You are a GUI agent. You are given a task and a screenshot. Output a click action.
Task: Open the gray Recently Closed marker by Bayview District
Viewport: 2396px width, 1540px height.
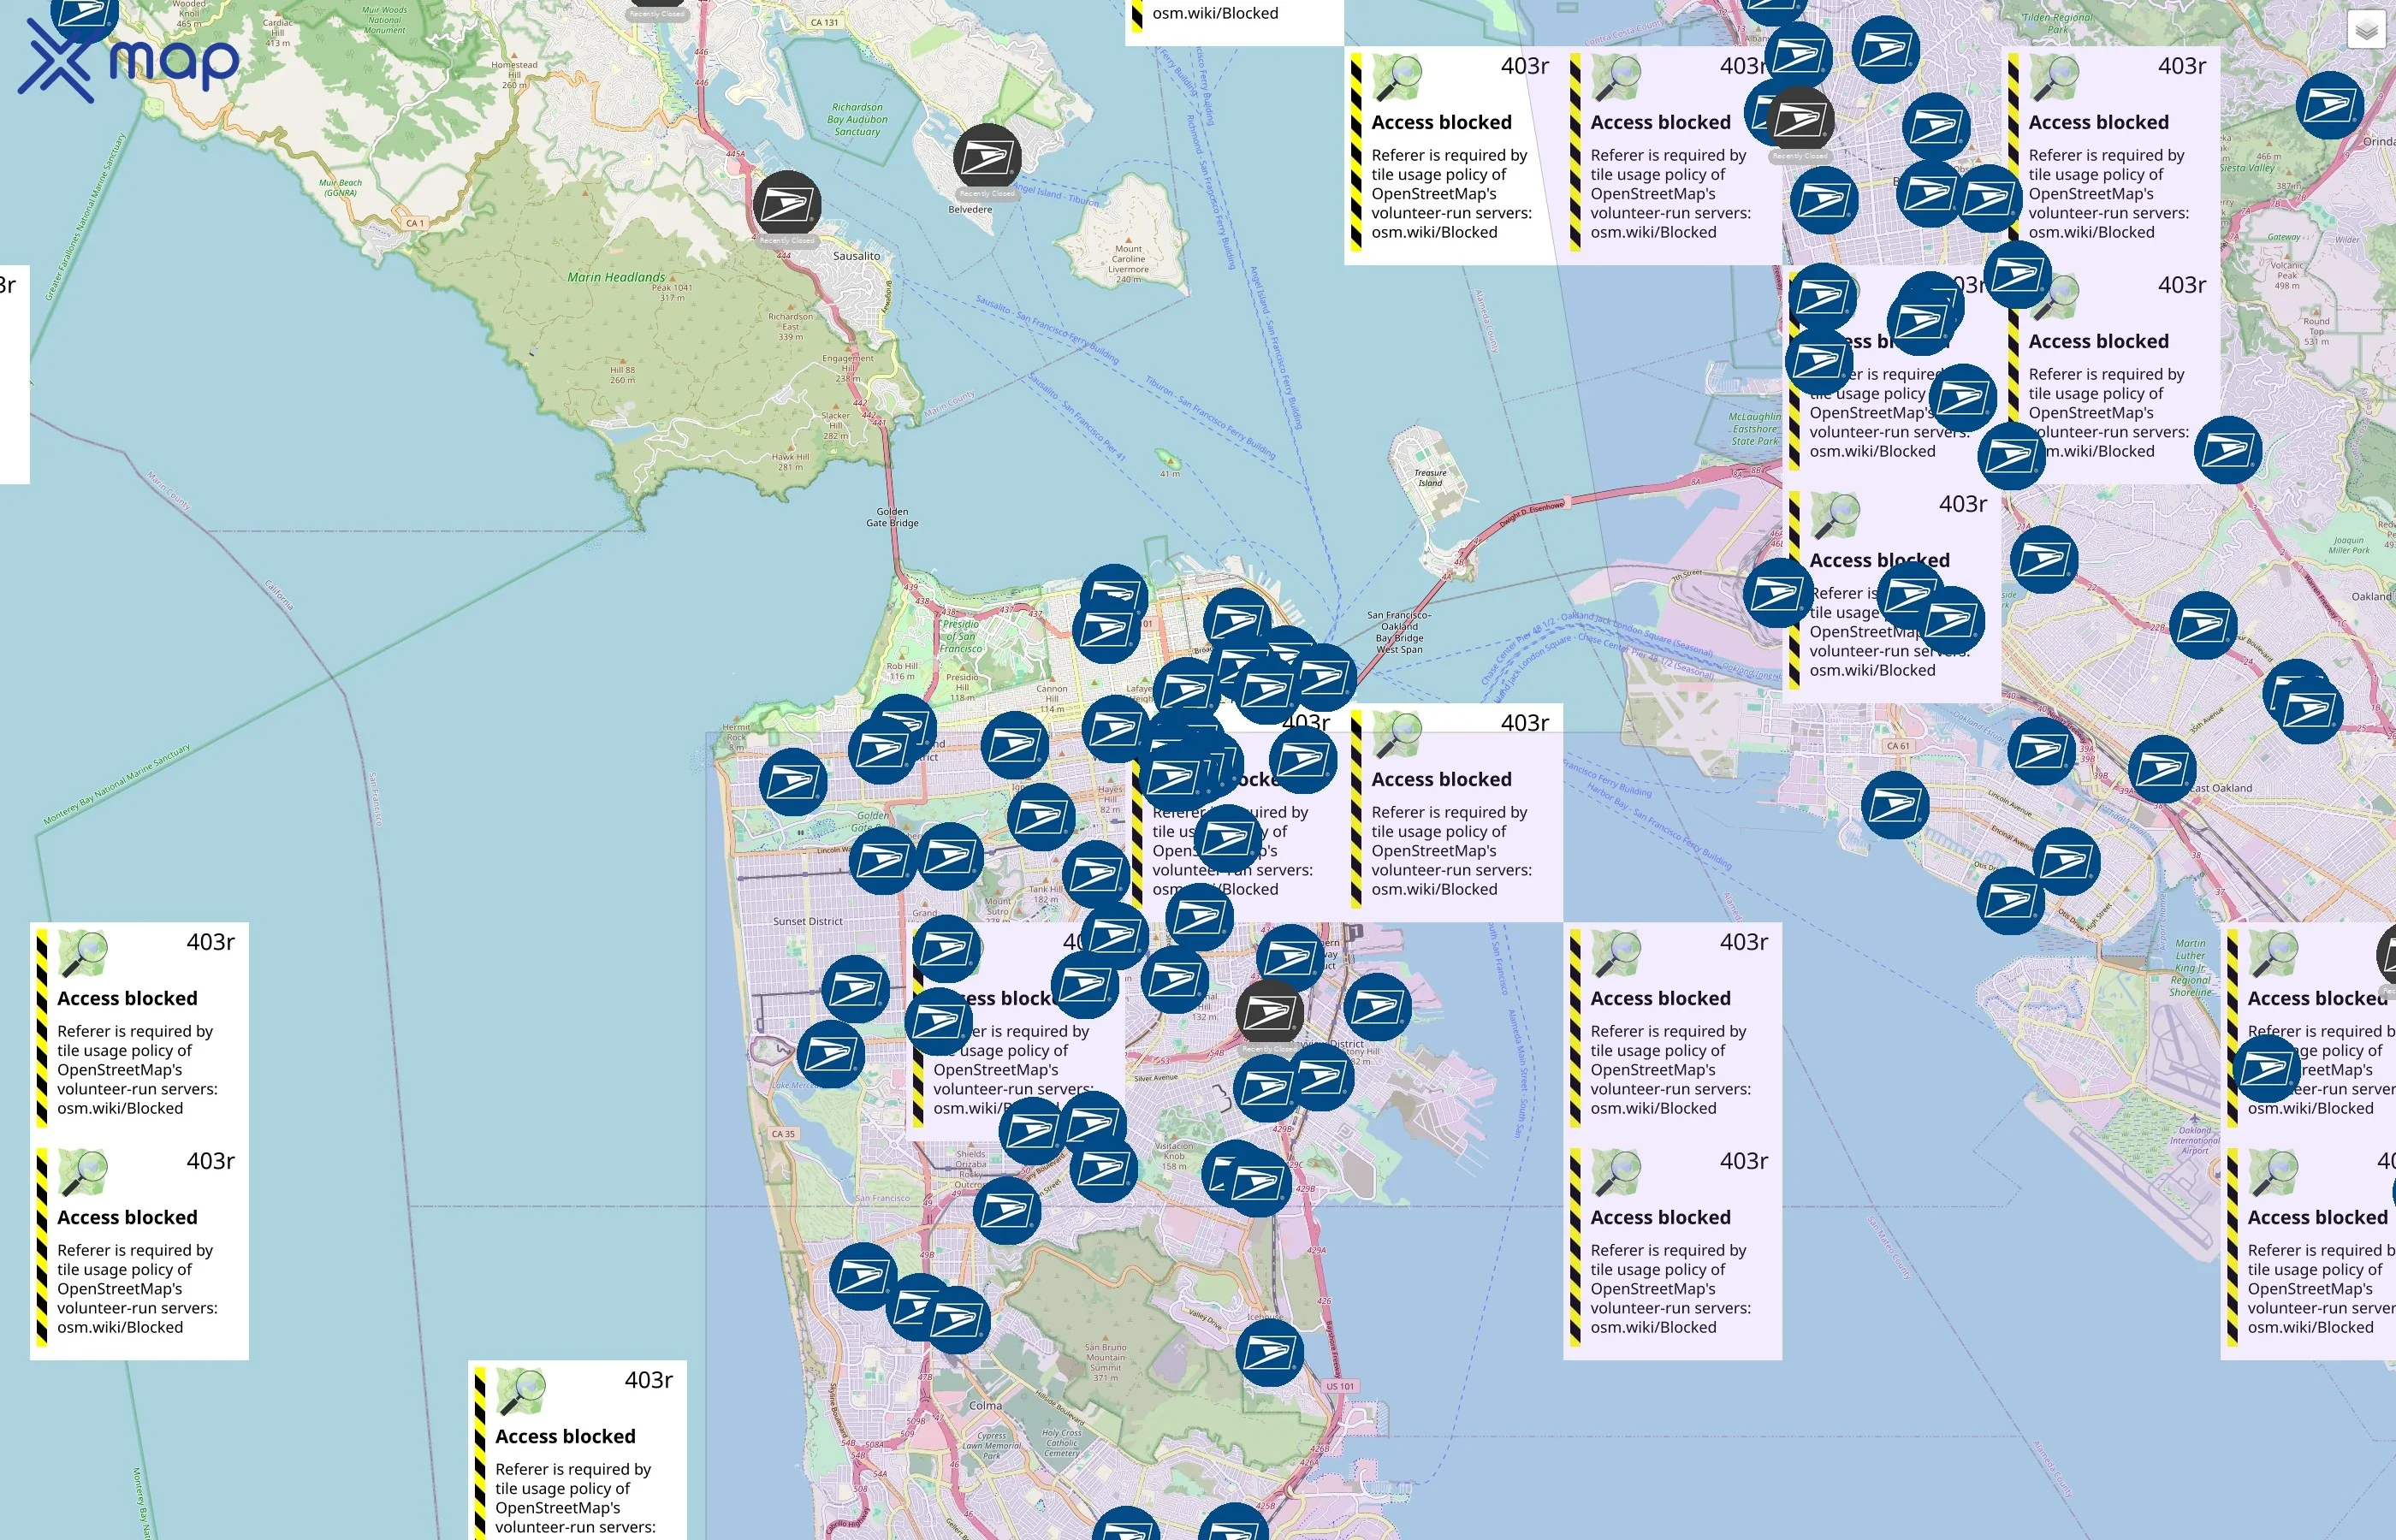tap(1270, 1014)
